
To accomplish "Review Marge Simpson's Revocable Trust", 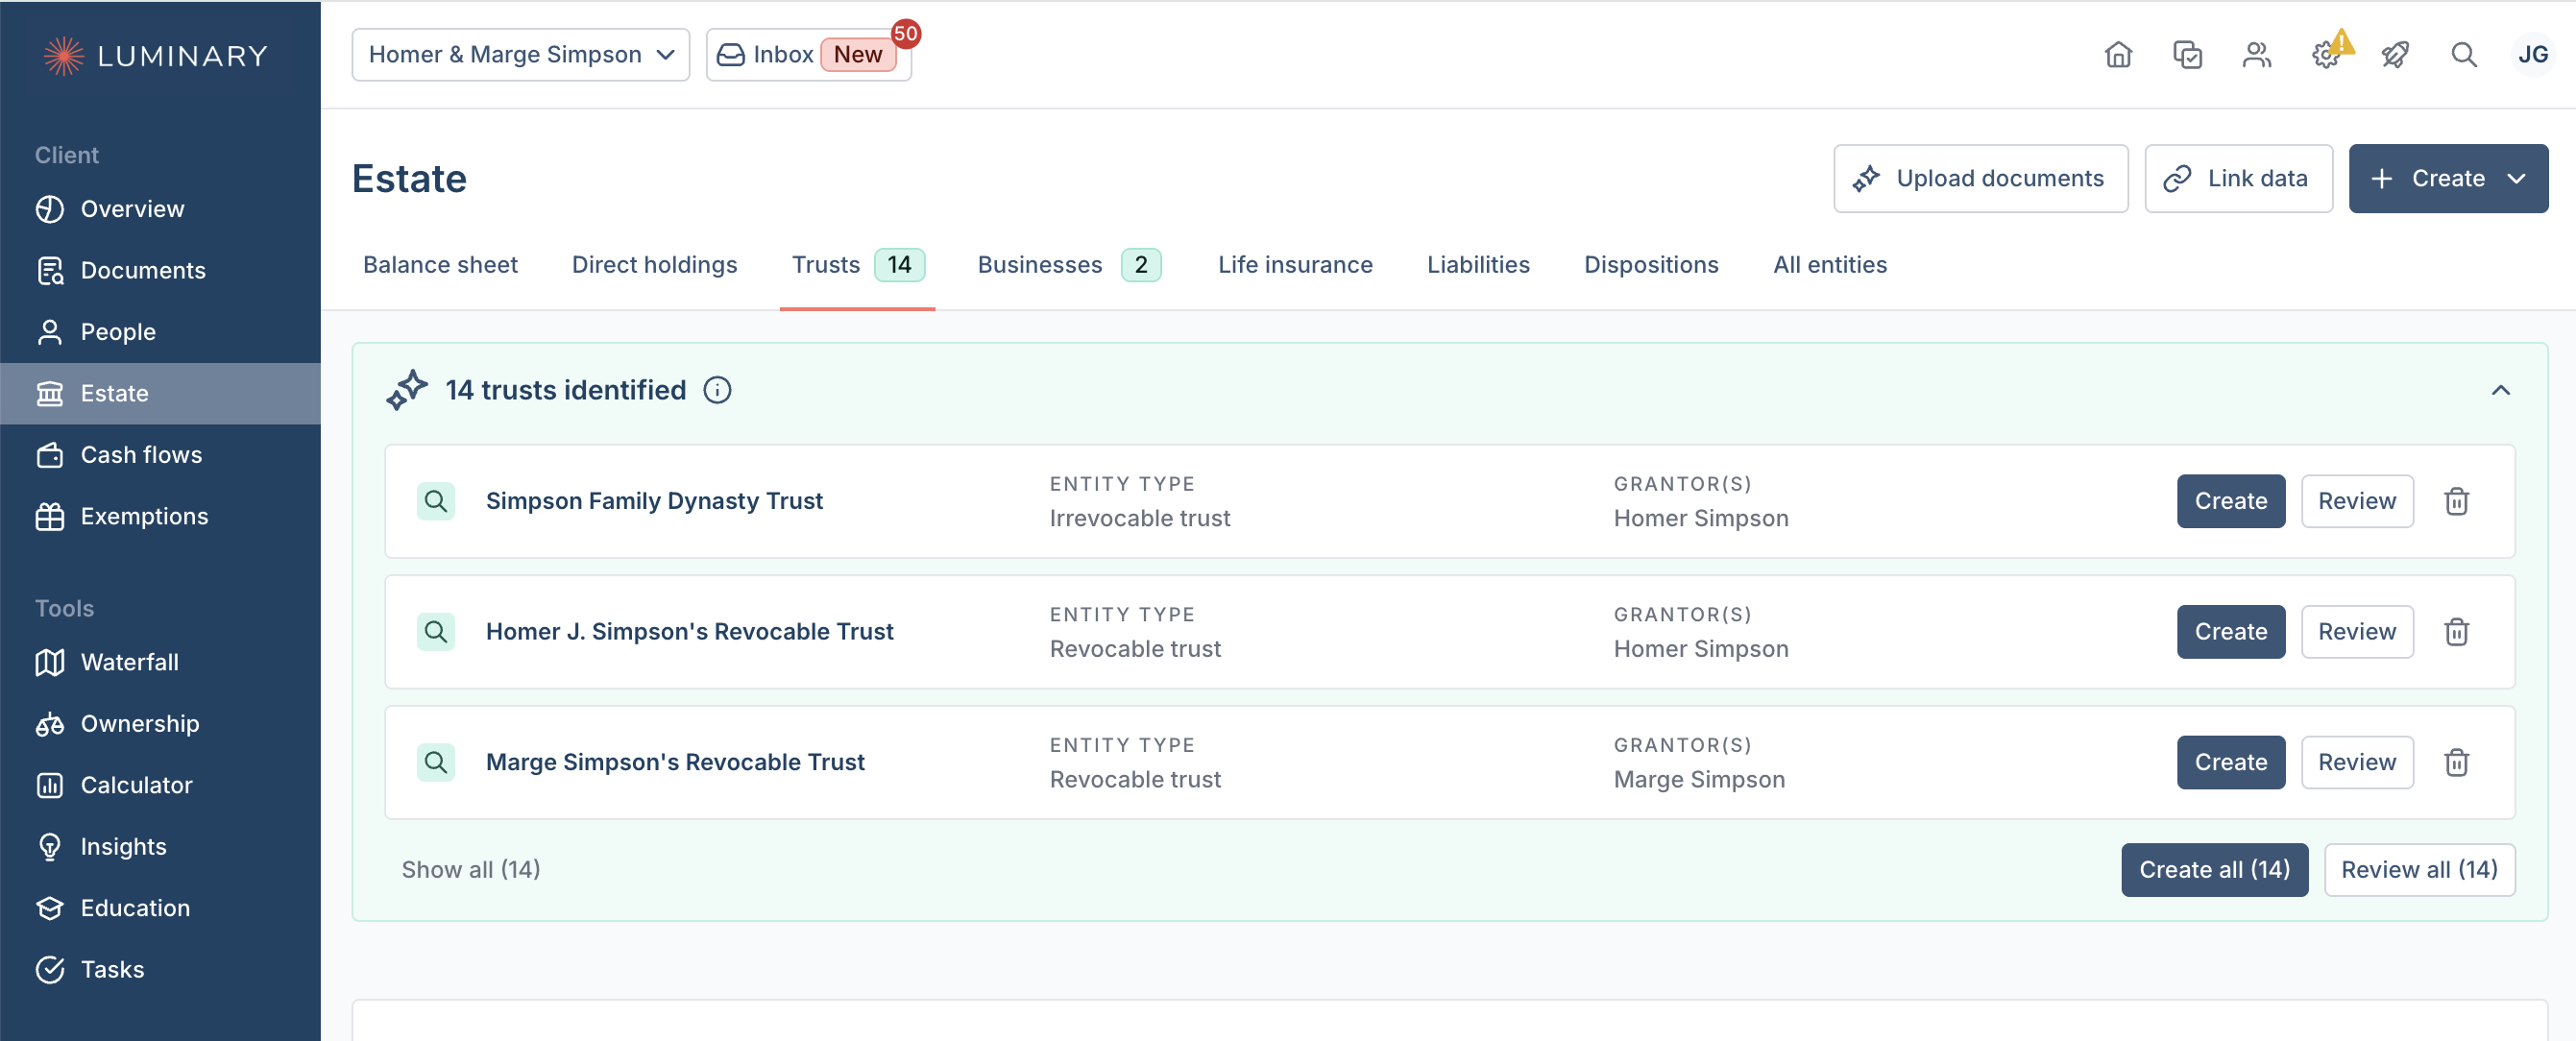I will click(2357, 762).
